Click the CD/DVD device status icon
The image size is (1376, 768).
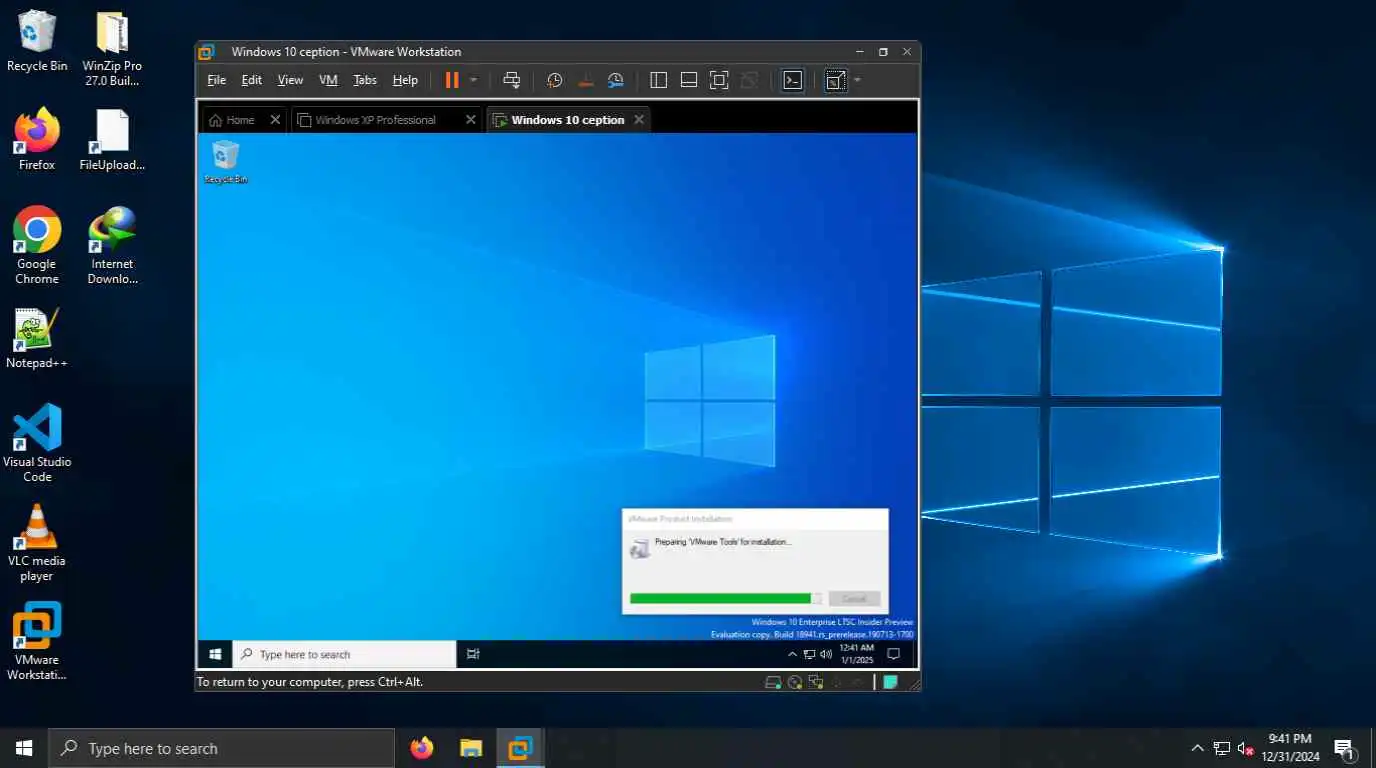click(795, 682)
